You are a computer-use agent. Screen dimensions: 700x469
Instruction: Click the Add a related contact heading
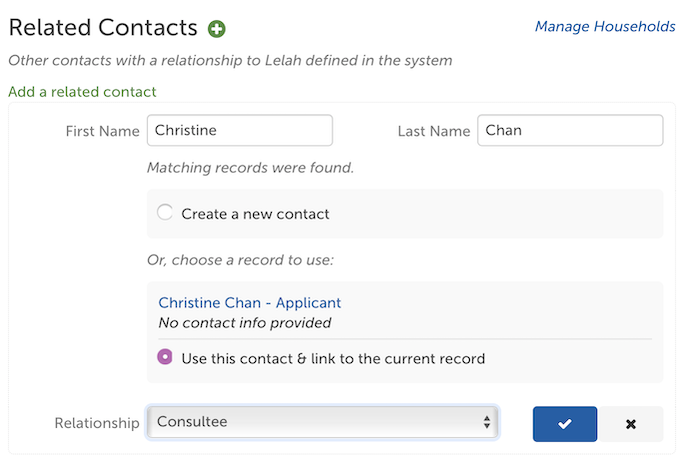click(82, 91)
